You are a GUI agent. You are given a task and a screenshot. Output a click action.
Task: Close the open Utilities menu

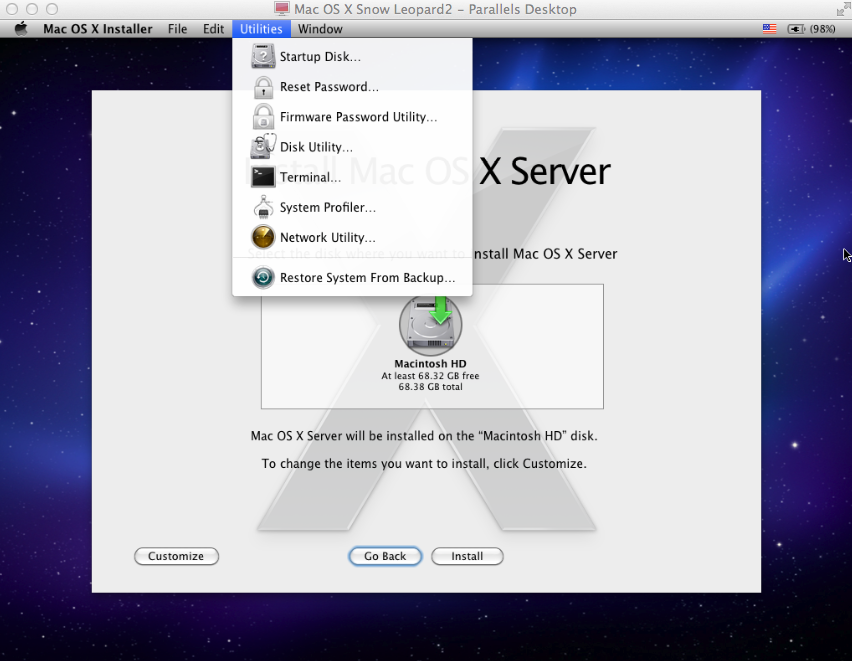point(261,29)
